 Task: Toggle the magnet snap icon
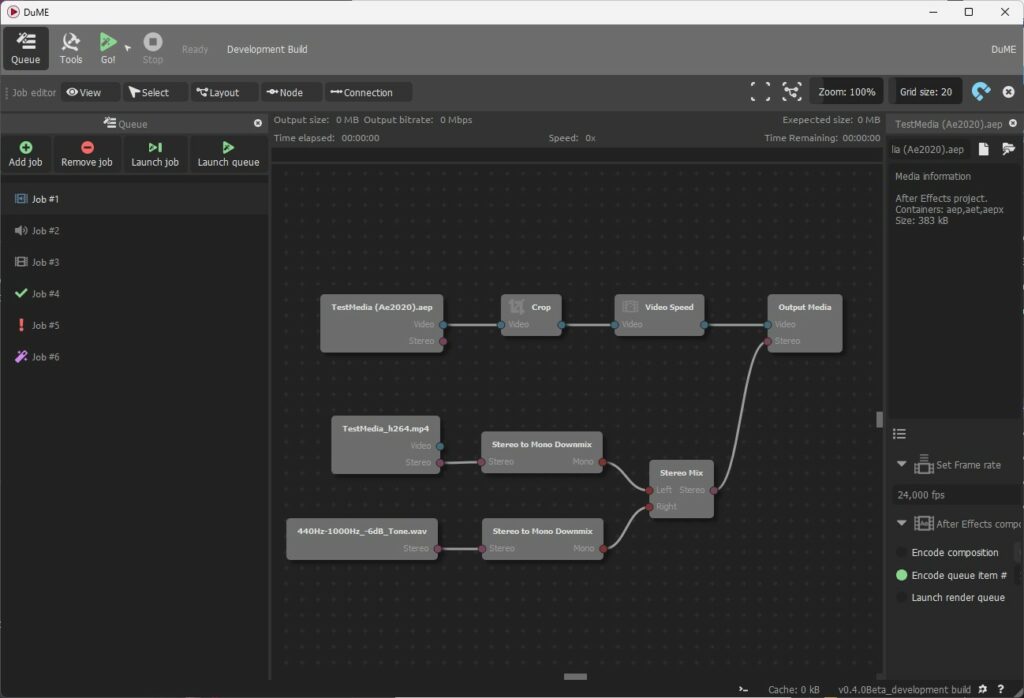pos(981,92)
